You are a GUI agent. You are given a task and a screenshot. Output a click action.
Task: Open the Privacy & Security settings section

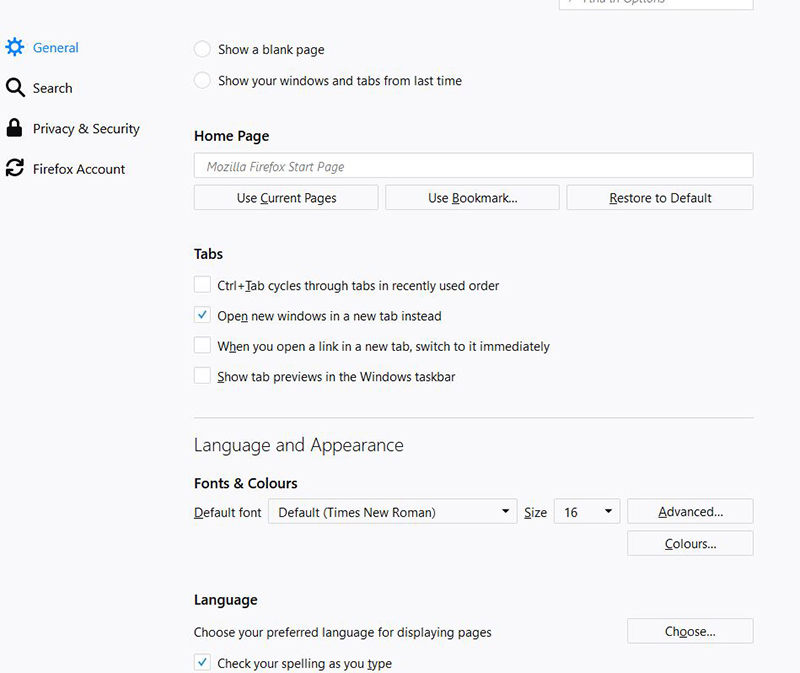click(86, 129)
